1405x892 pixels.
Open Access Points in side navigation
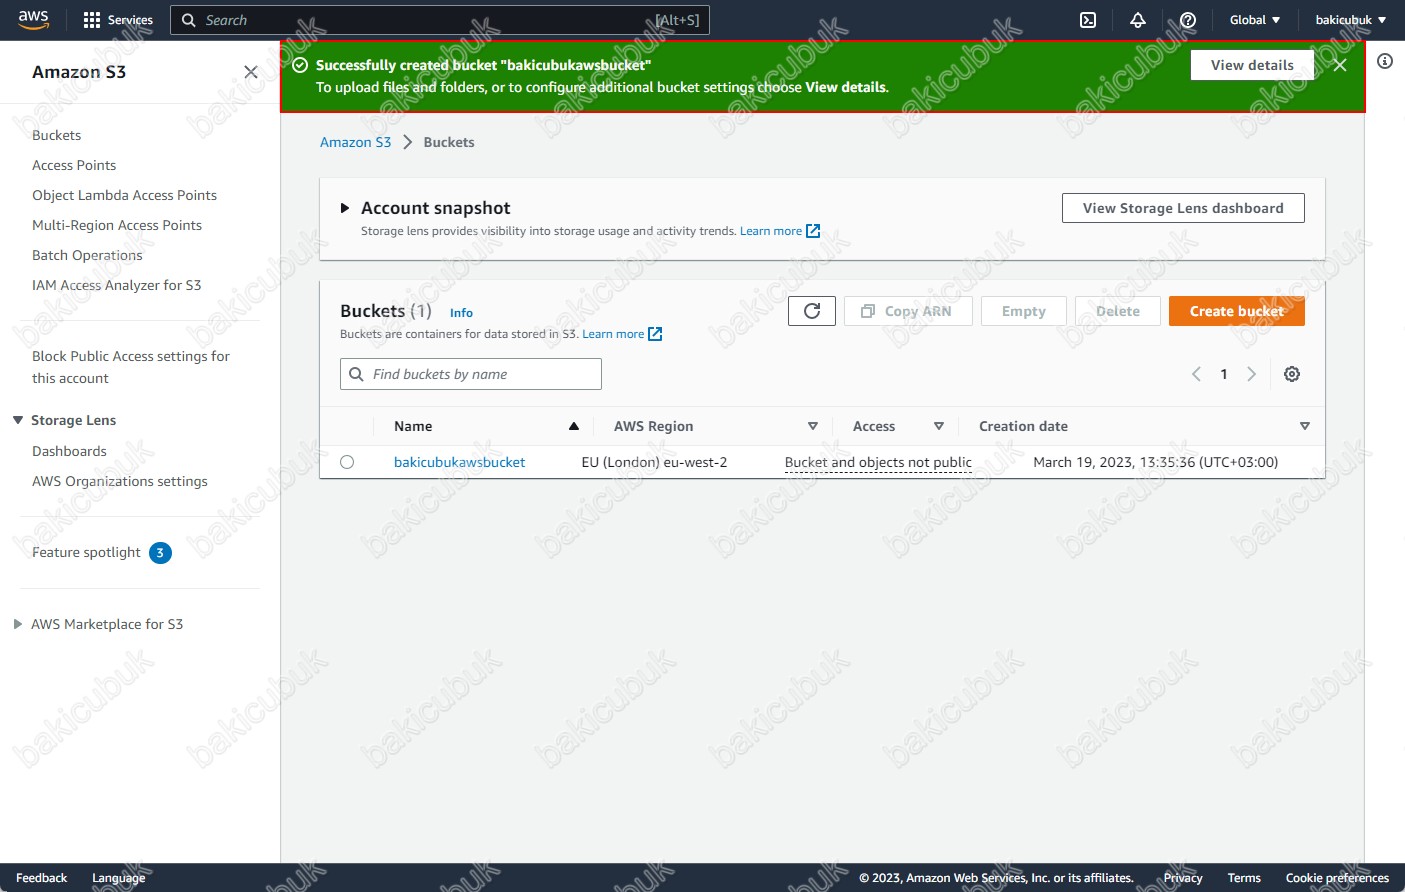(x=74, y=165)
